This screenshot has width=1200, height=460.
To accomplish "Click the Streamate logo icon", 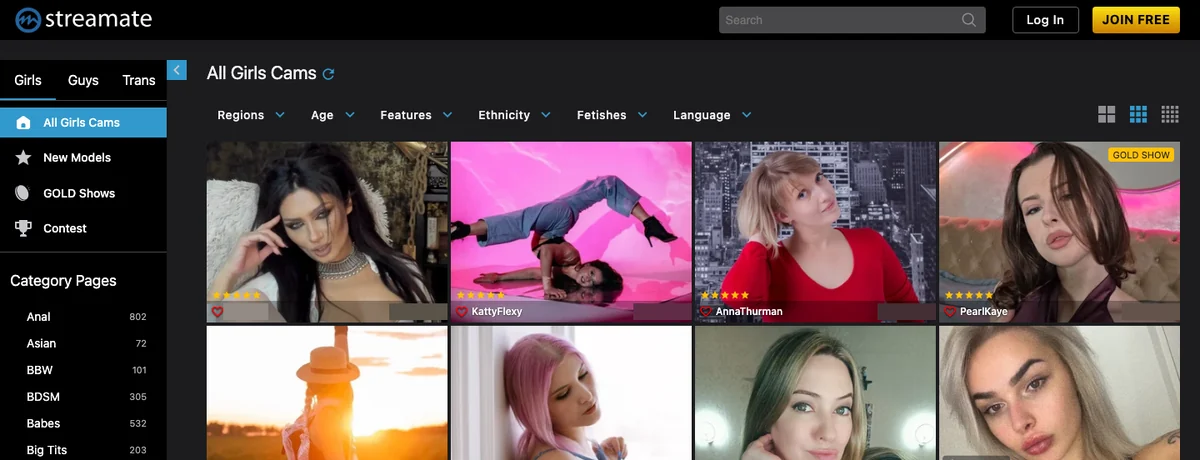I will click(x=28, y=19).
